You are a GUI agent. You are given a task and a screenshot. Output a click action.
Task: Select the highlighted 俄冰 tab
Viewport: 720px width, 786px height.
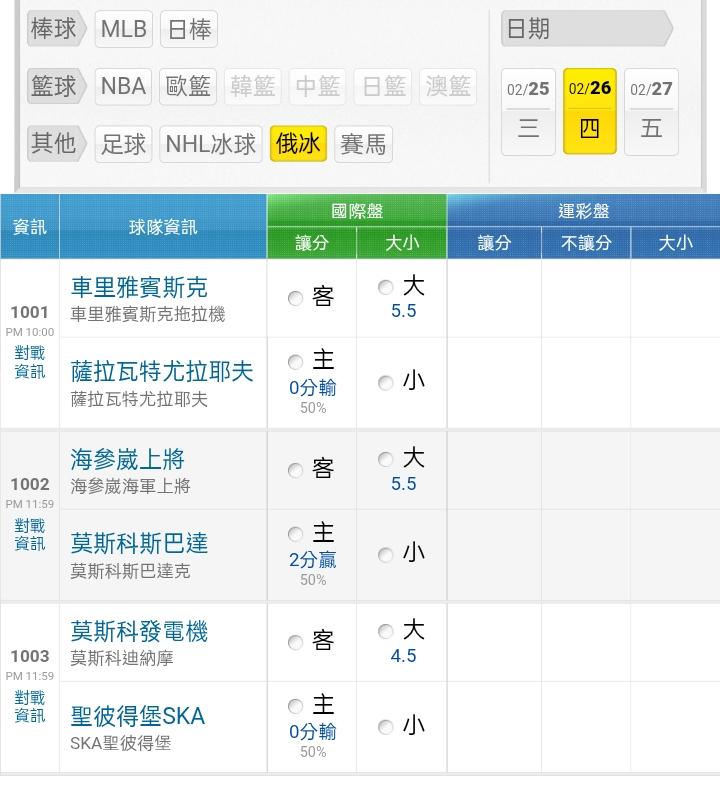pos(298,144)
